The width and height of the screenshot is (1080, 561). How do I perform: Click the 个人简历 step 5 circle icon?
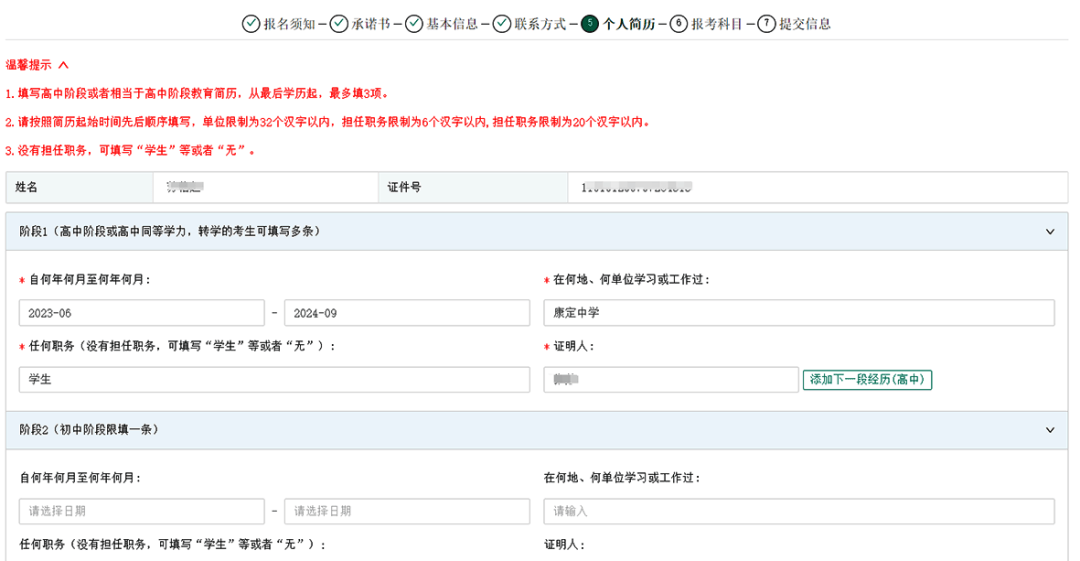[590, 24]
